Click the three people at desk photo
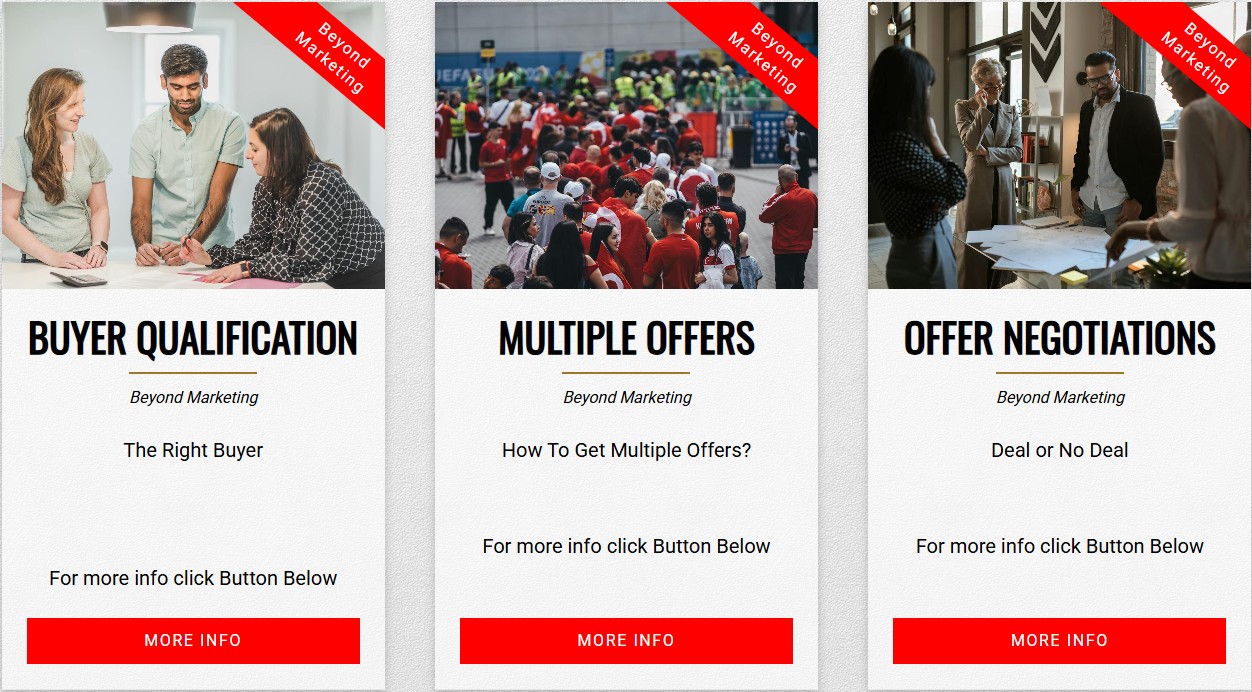 pos(193,146)
